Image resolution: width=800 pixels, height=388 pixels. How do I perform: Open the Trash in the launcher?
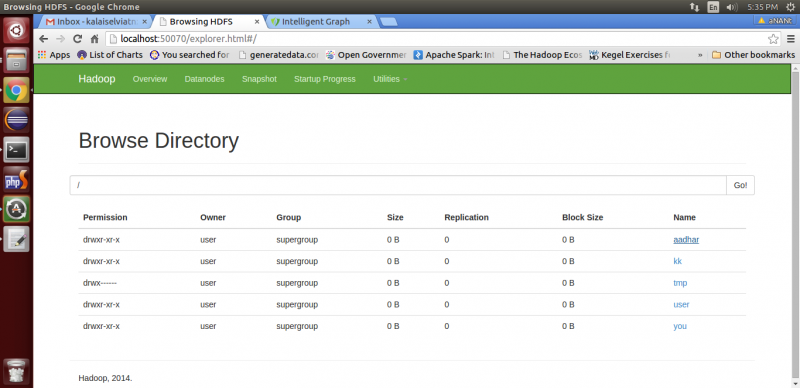tap(16, 371)
